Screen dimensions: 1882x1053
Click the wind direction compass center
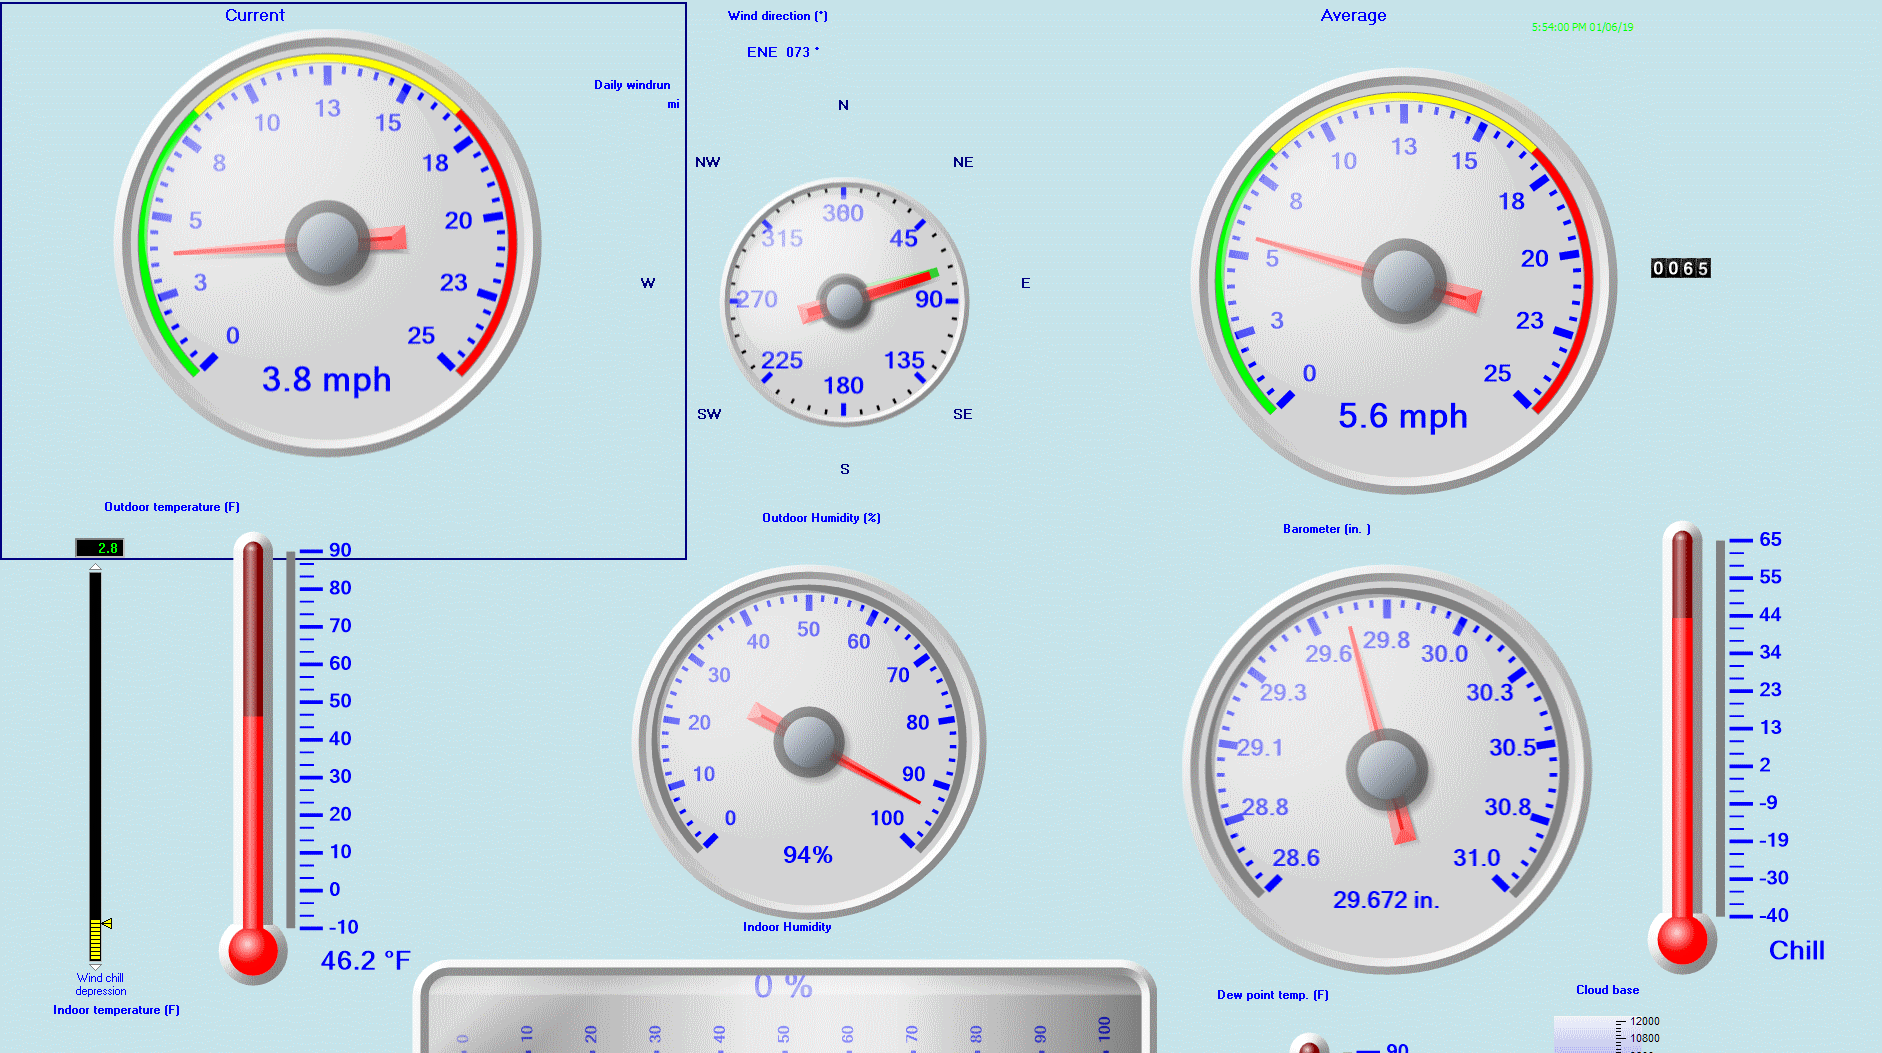(x=844, y=301)
